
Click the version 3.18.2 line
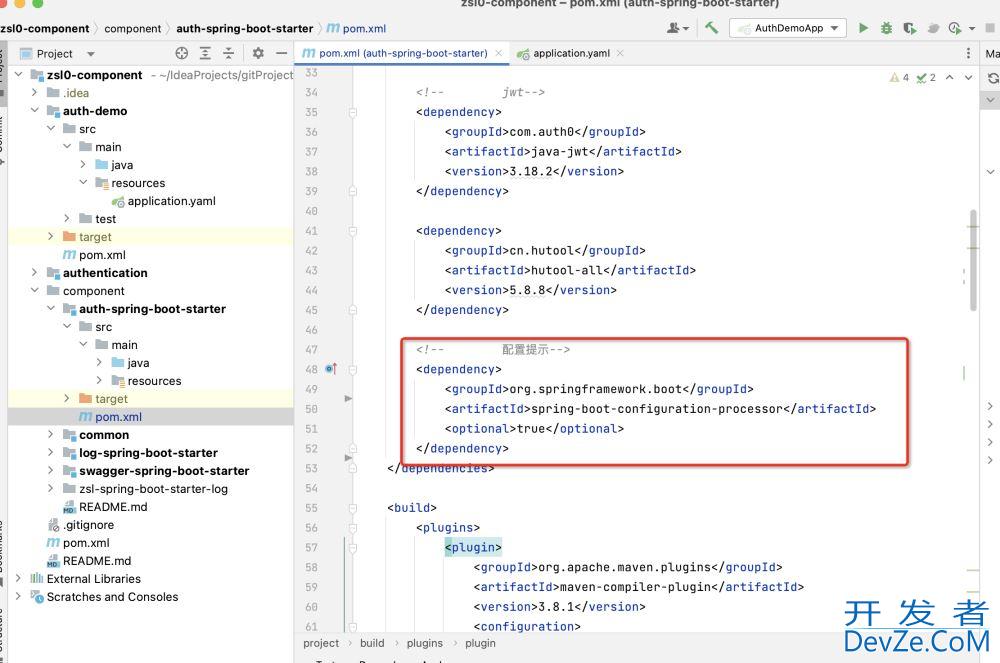534,171
